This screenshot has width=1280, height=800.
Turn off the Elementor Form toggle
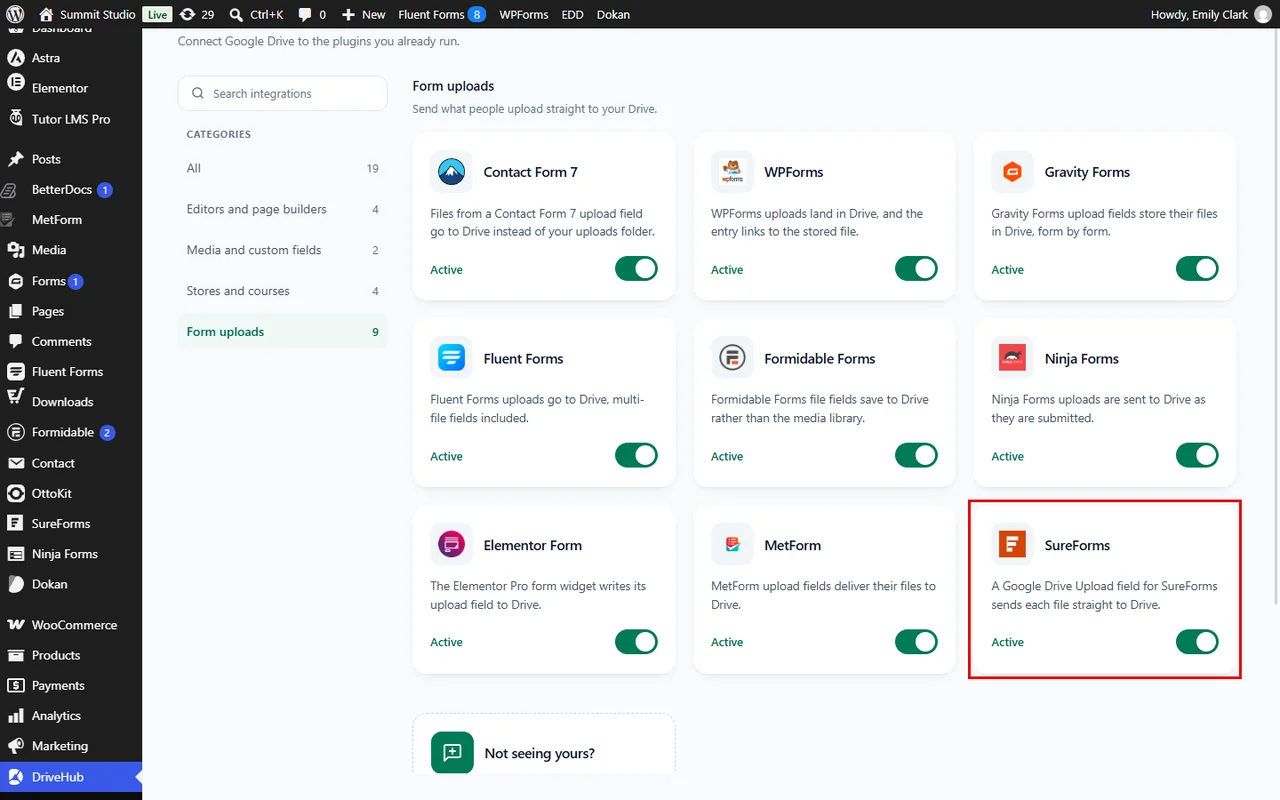[636, 642]
